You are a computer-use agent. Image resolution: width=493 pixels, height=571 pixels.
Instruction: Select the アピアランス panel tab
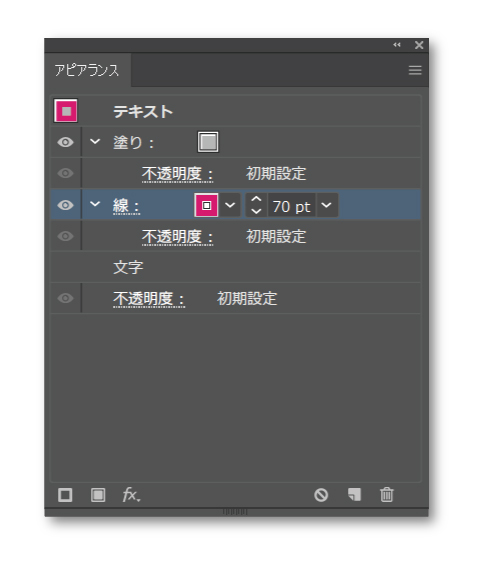87,70
